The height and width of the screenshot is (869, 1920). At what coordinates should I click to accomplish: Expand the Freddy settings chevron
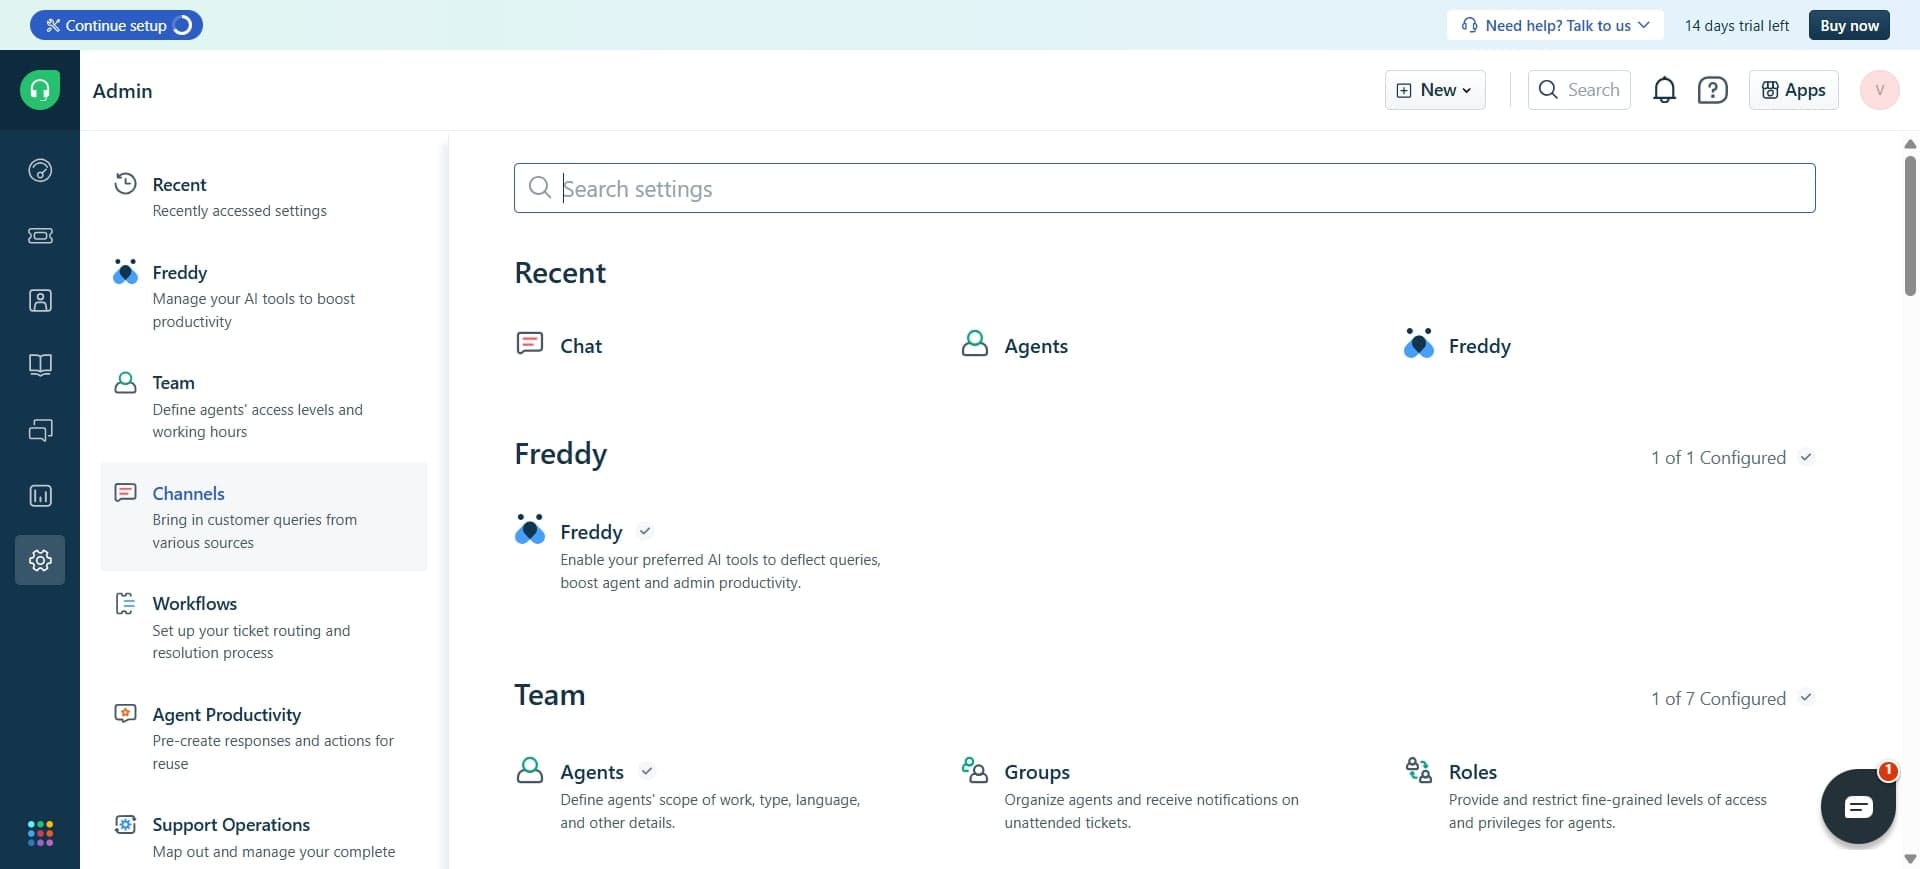(644, 531)
